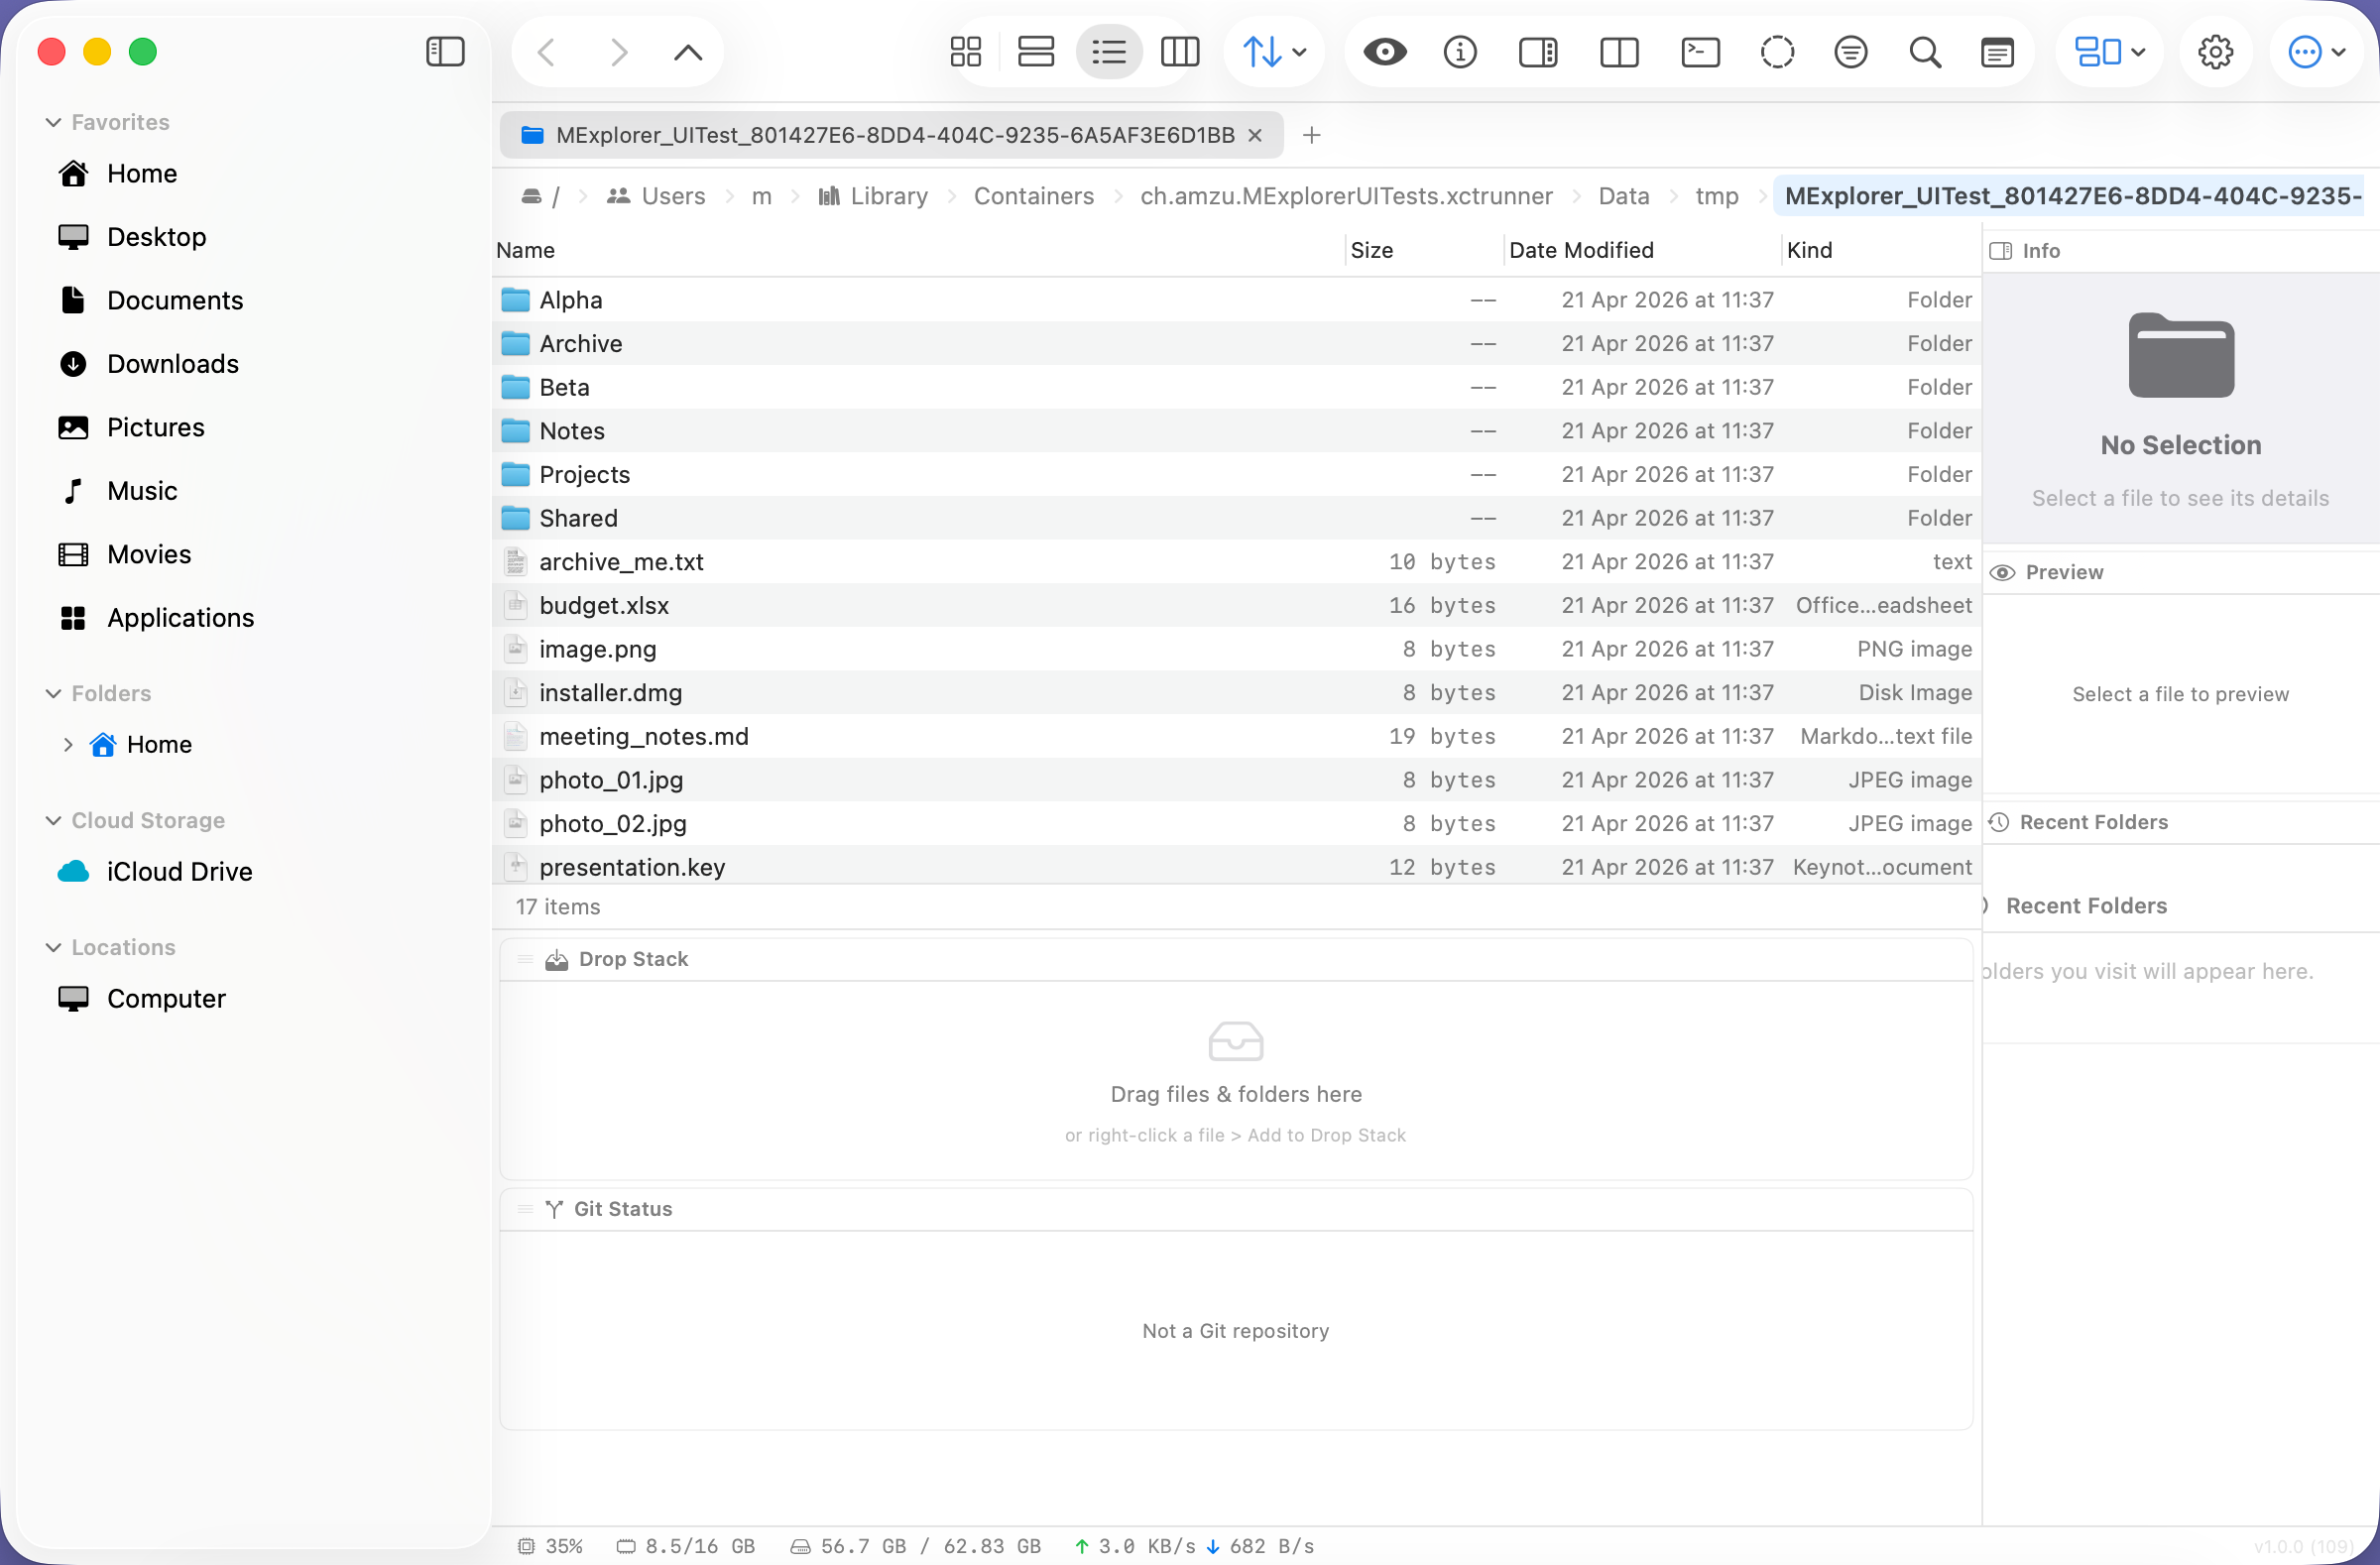Click Containers in the path bar
The width and height of the screenshot is (2380, 1565).
[1034, 196]
